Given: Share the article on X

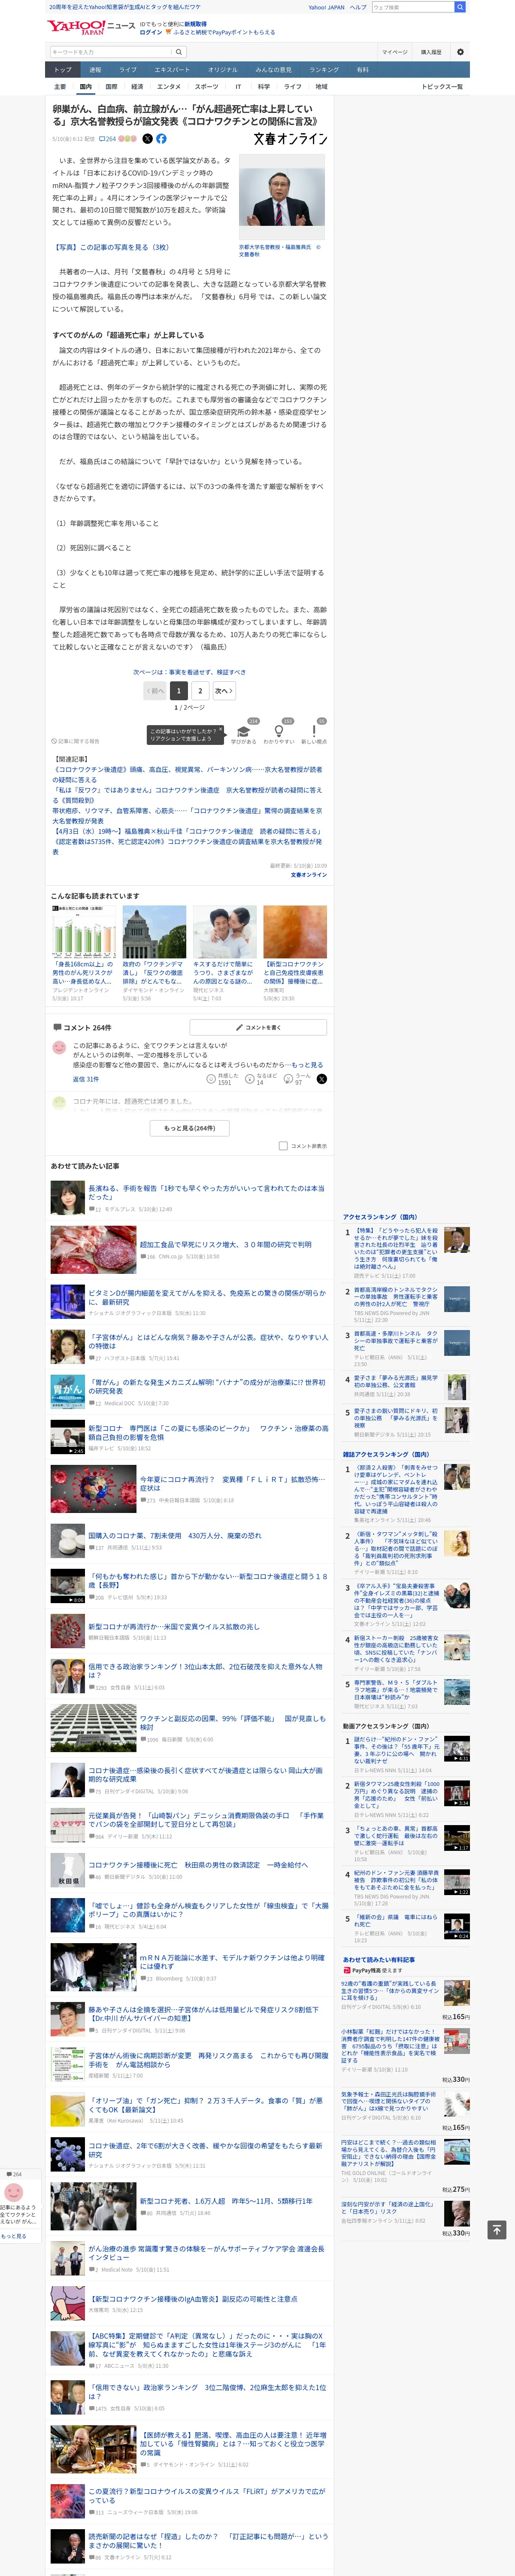Looking at the screenshot, I should [x=148, y=139].
